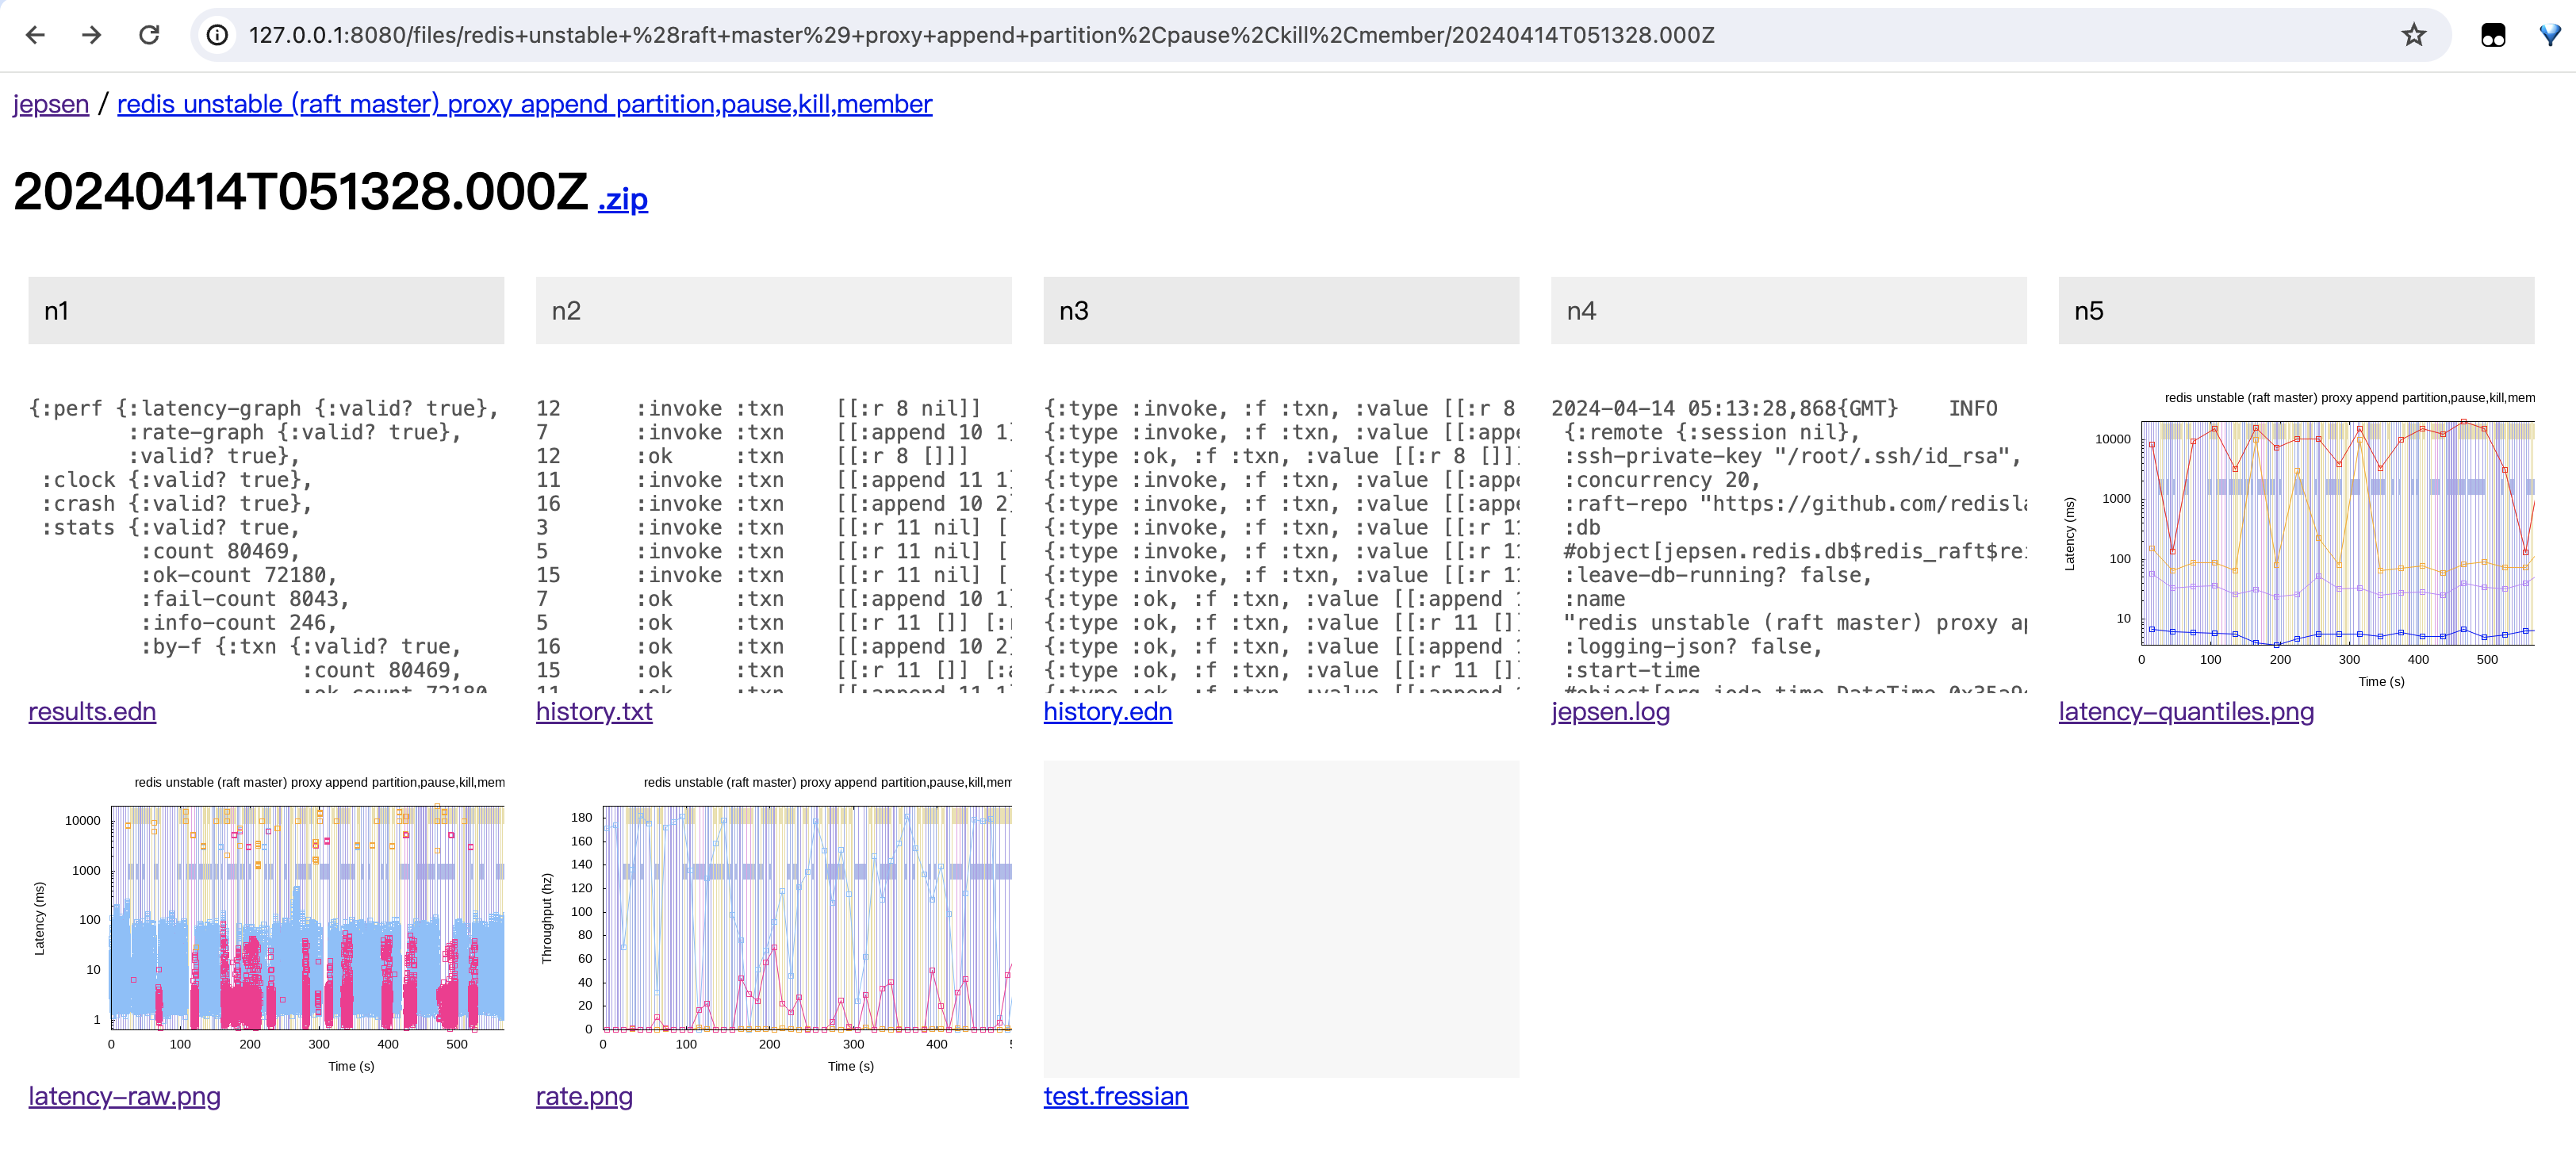Click the ':fail-count 8043,' line in results preview

[245, 599]
